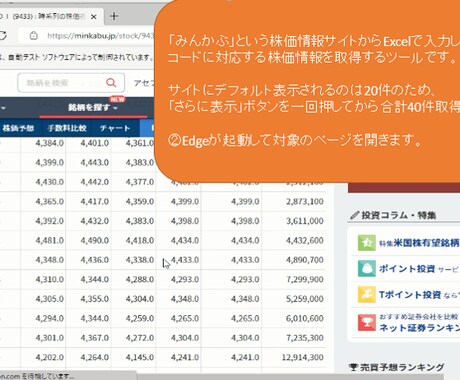
Task: Click the red trophy icon beside ネット証券ランキング
Action: (x=367, y=323)
